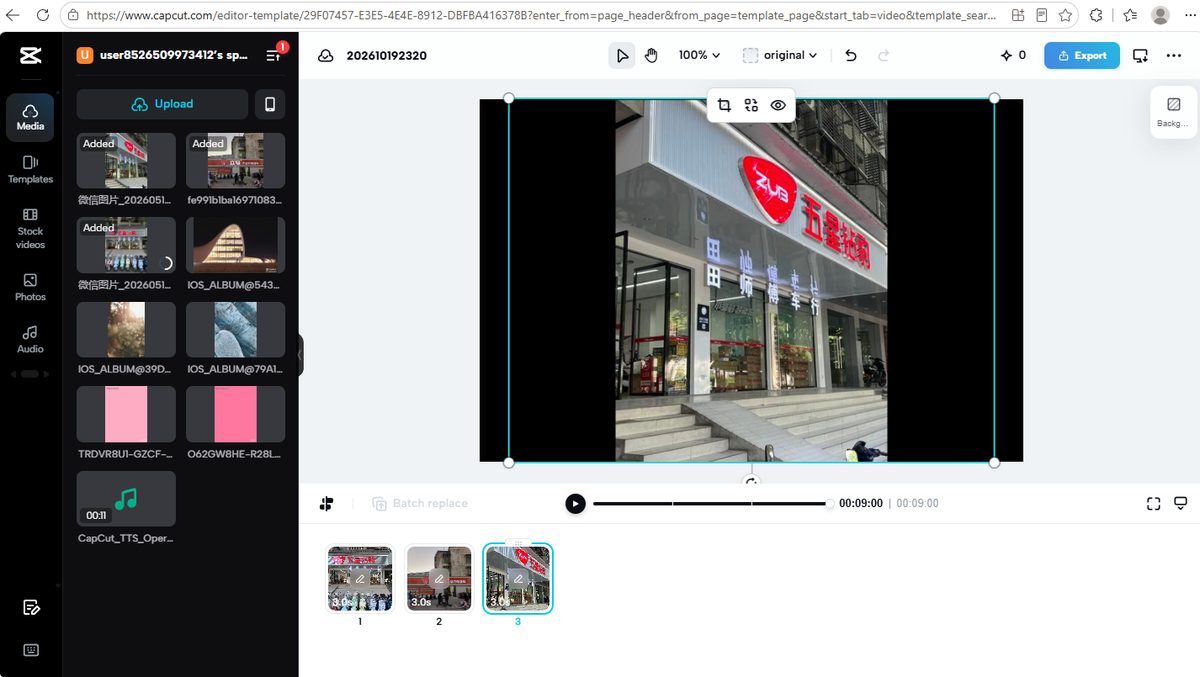Select the fe991b1ba16971083 media thumbnail

[x=235, y=161]
